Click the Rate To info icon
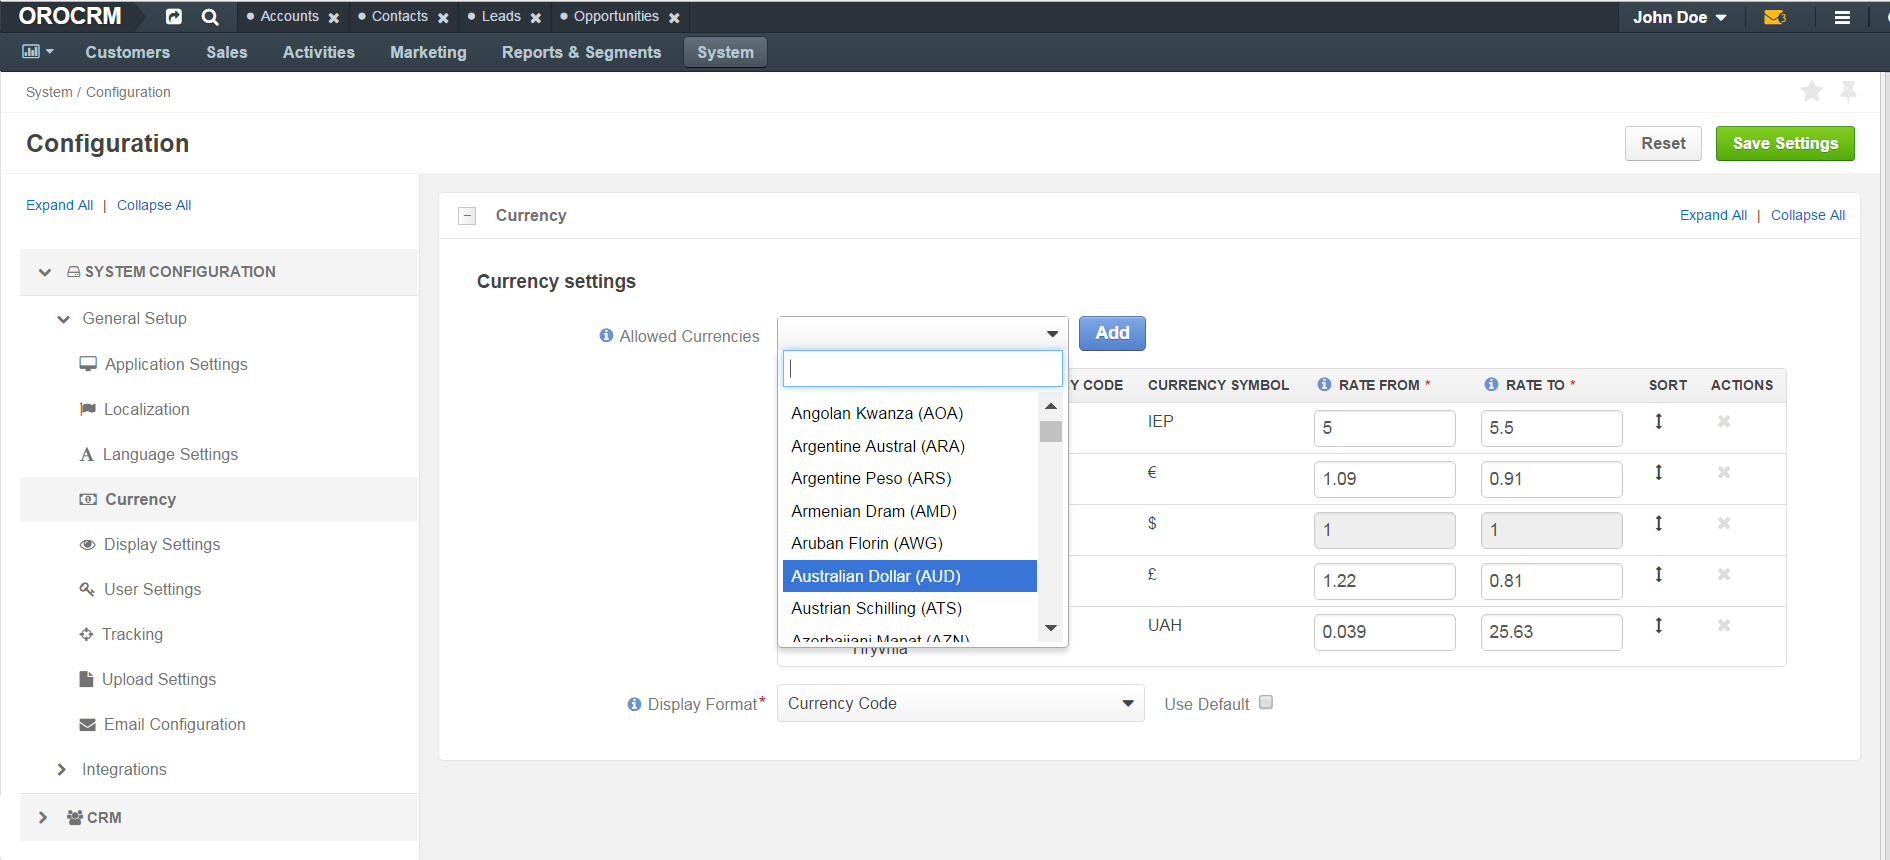 tap(1491, 385)
